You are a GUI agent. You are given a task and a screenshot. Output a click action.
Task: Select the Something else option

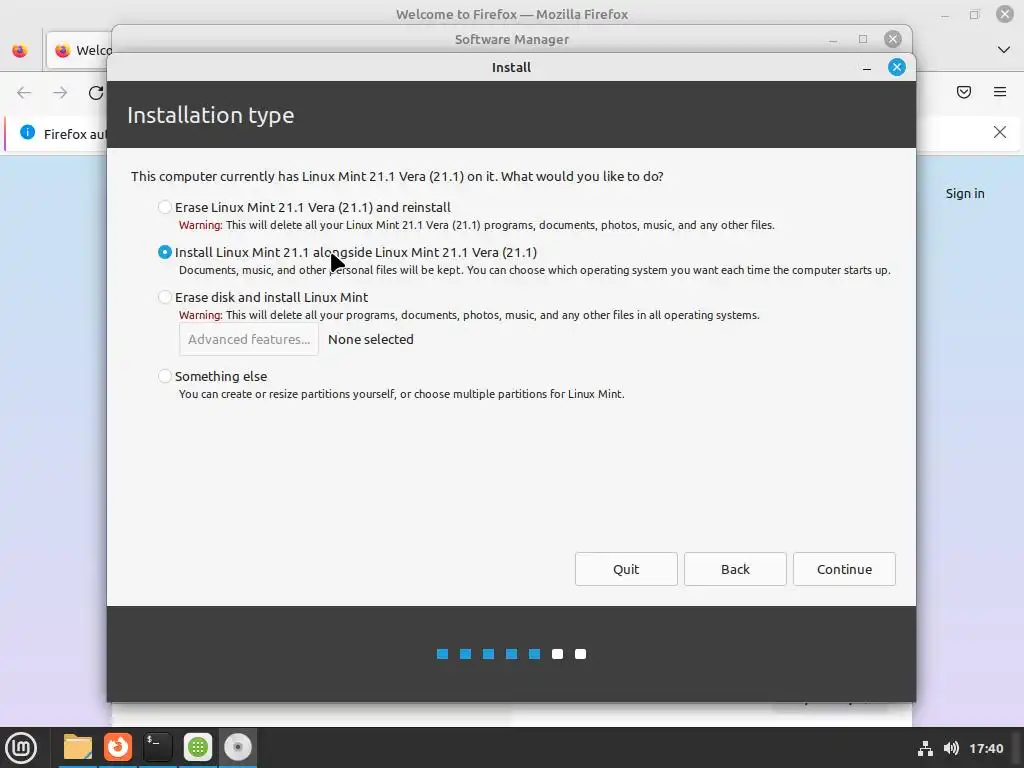(x=165, y=376)
